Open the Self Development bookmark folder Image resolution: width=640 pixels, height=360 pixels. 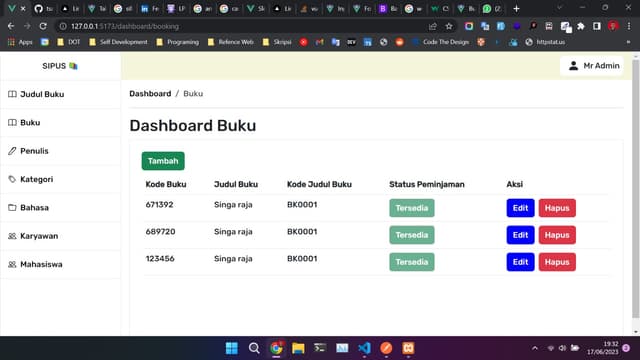tap(118, 42)
